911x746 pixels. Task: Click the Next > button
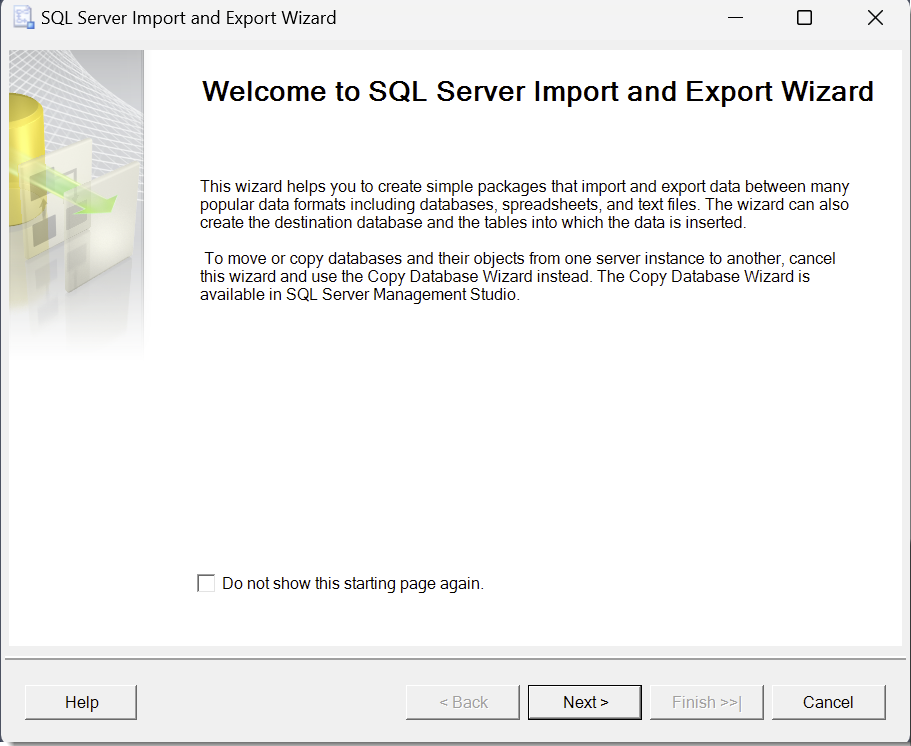click(x=585, y=702)
